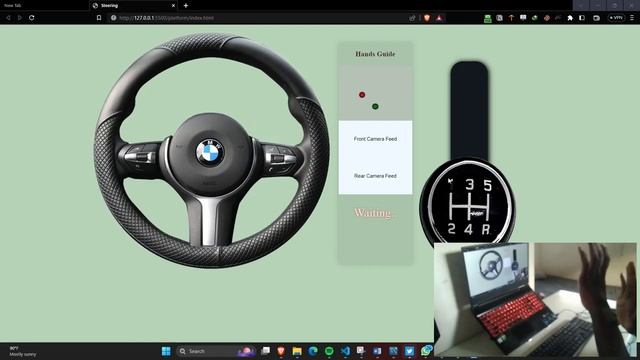Open Brave browser from taskbar
The height and width of the screenshot is (360, 640).
281,351
